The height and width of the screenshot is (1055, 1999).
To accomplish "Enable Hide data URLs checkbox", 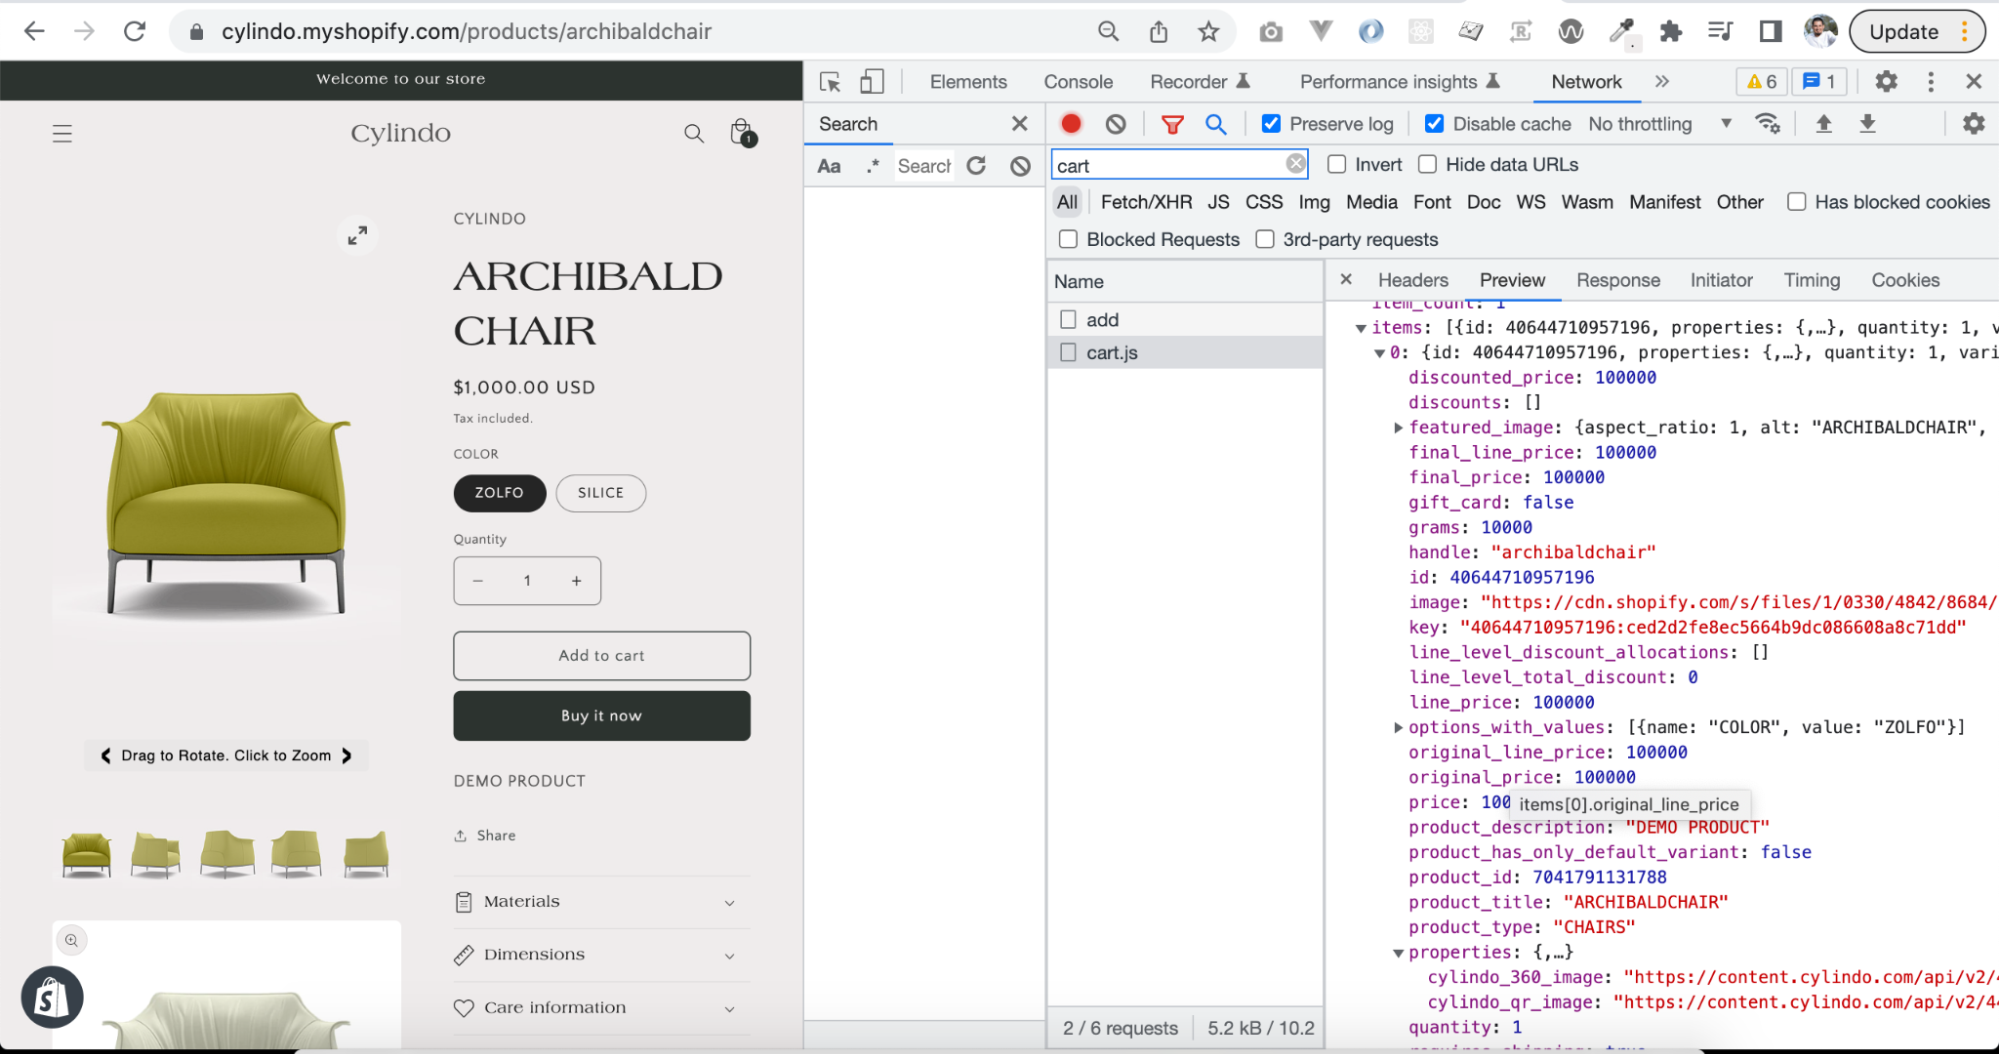I will click(x=1427, y=165).
